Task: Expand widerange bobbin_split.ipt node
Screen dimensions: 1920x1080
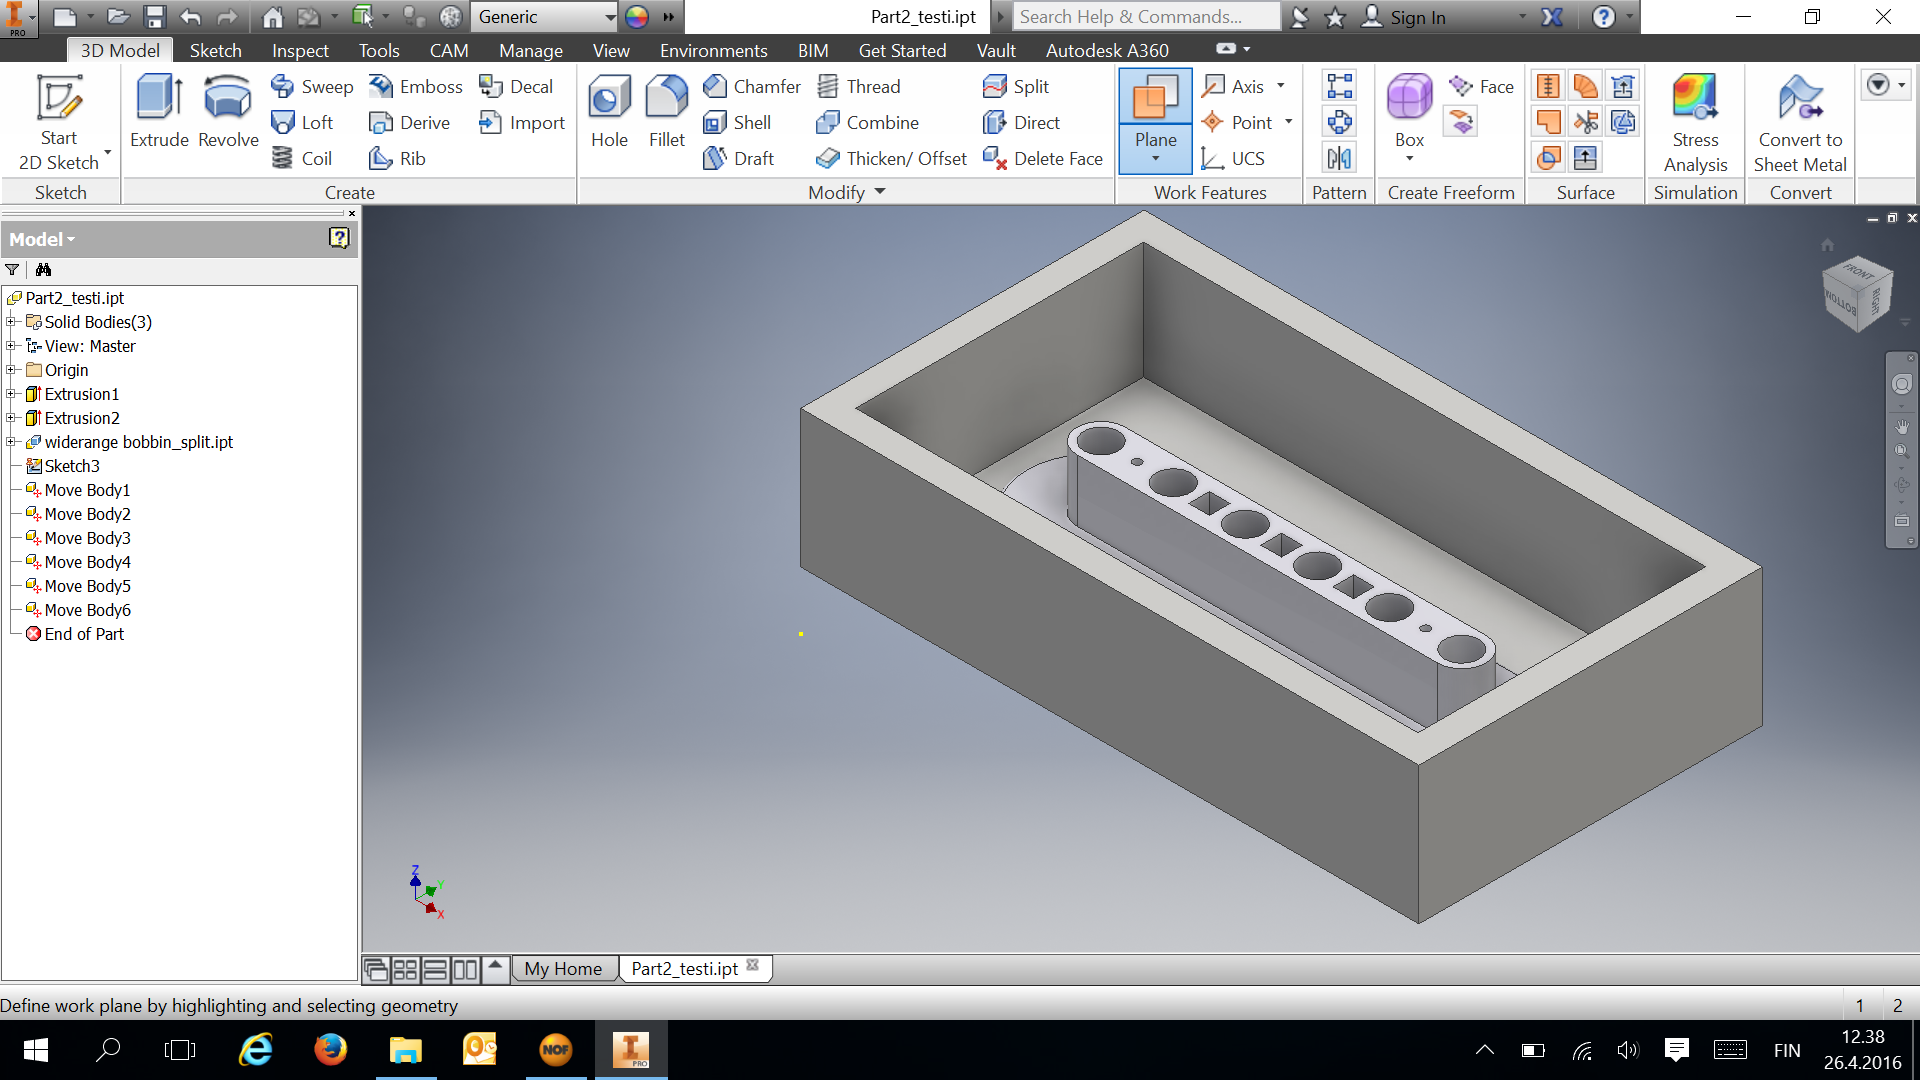Action: [11, 442]
